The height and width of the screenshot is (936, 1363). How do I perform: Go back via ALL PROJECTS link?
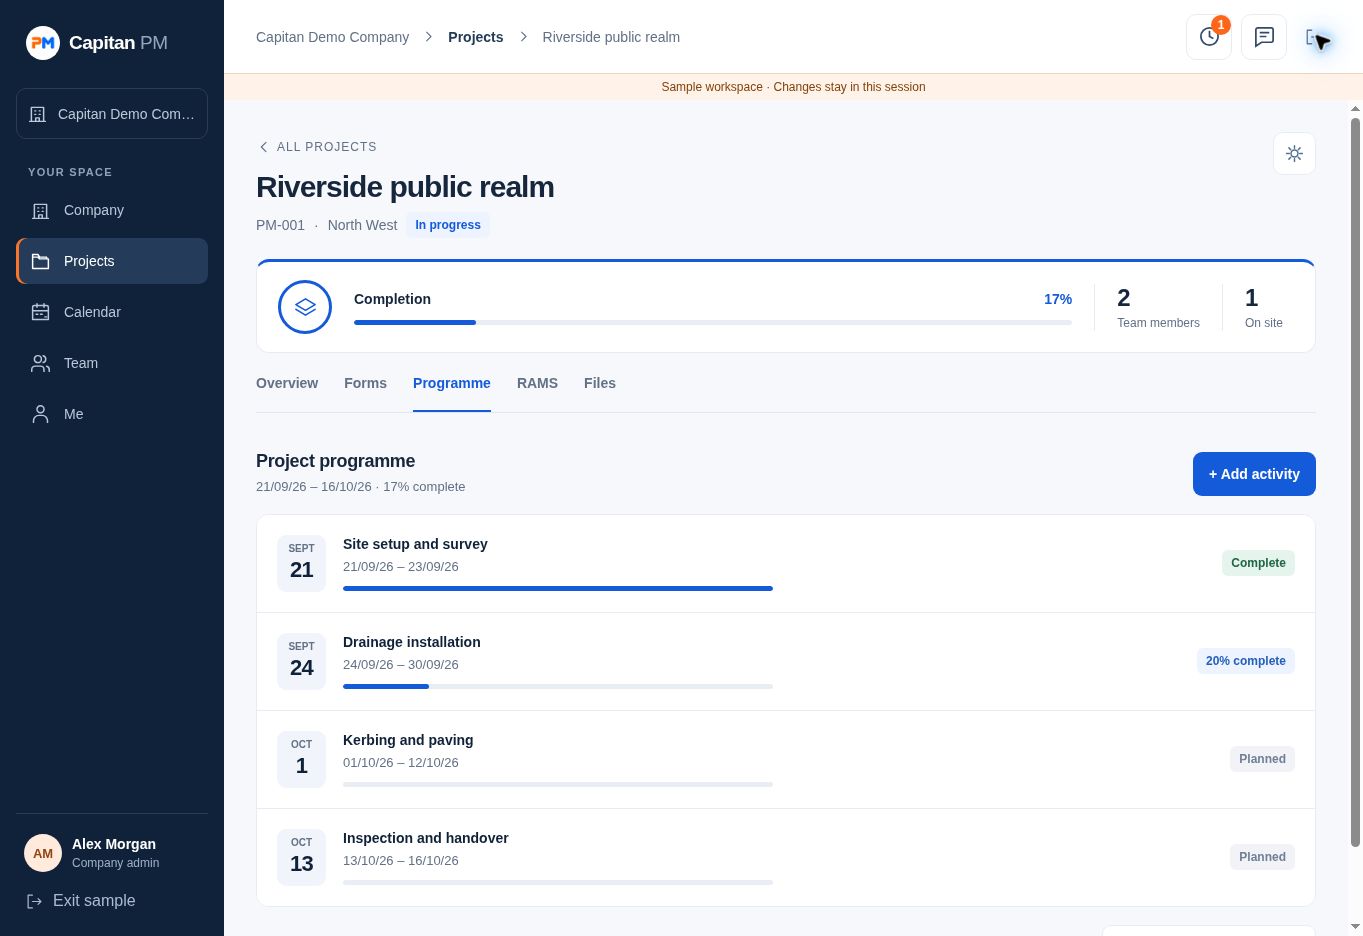coord(318,147)
